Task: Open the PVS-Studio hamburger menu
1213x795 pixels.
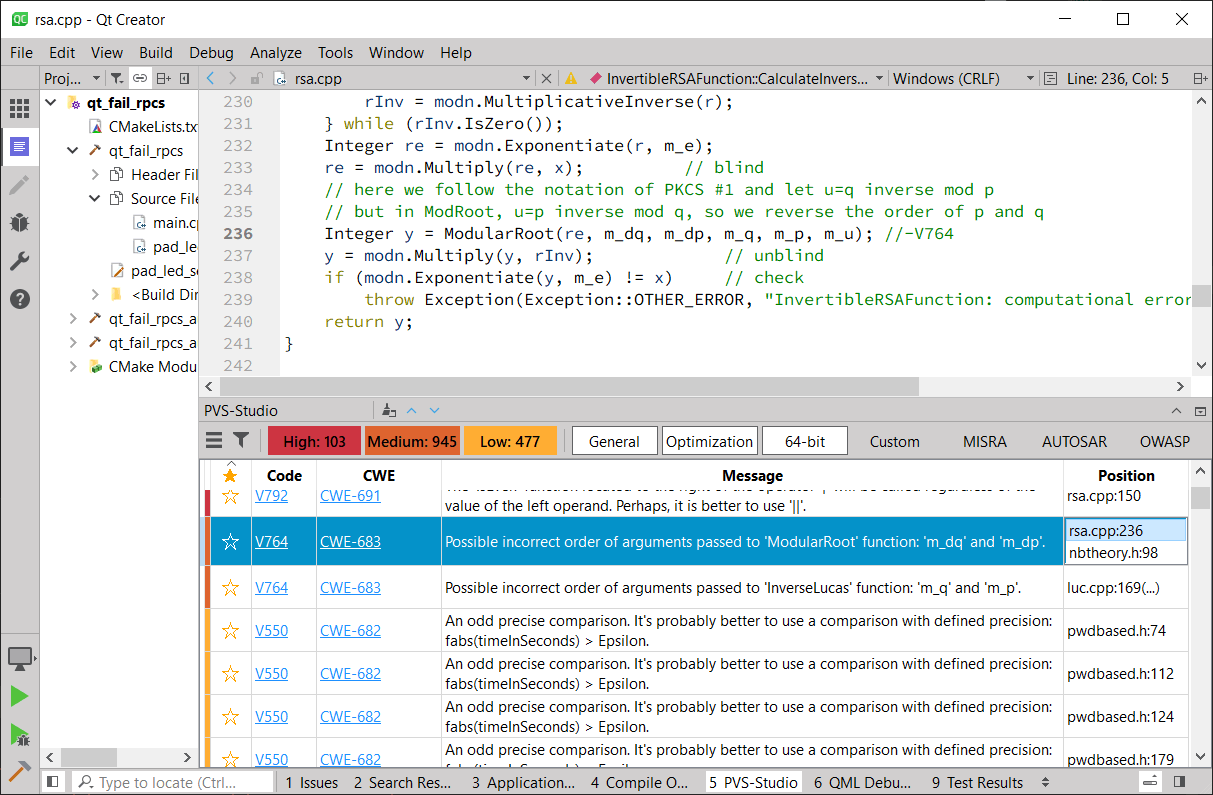Action: pos(214,441)
